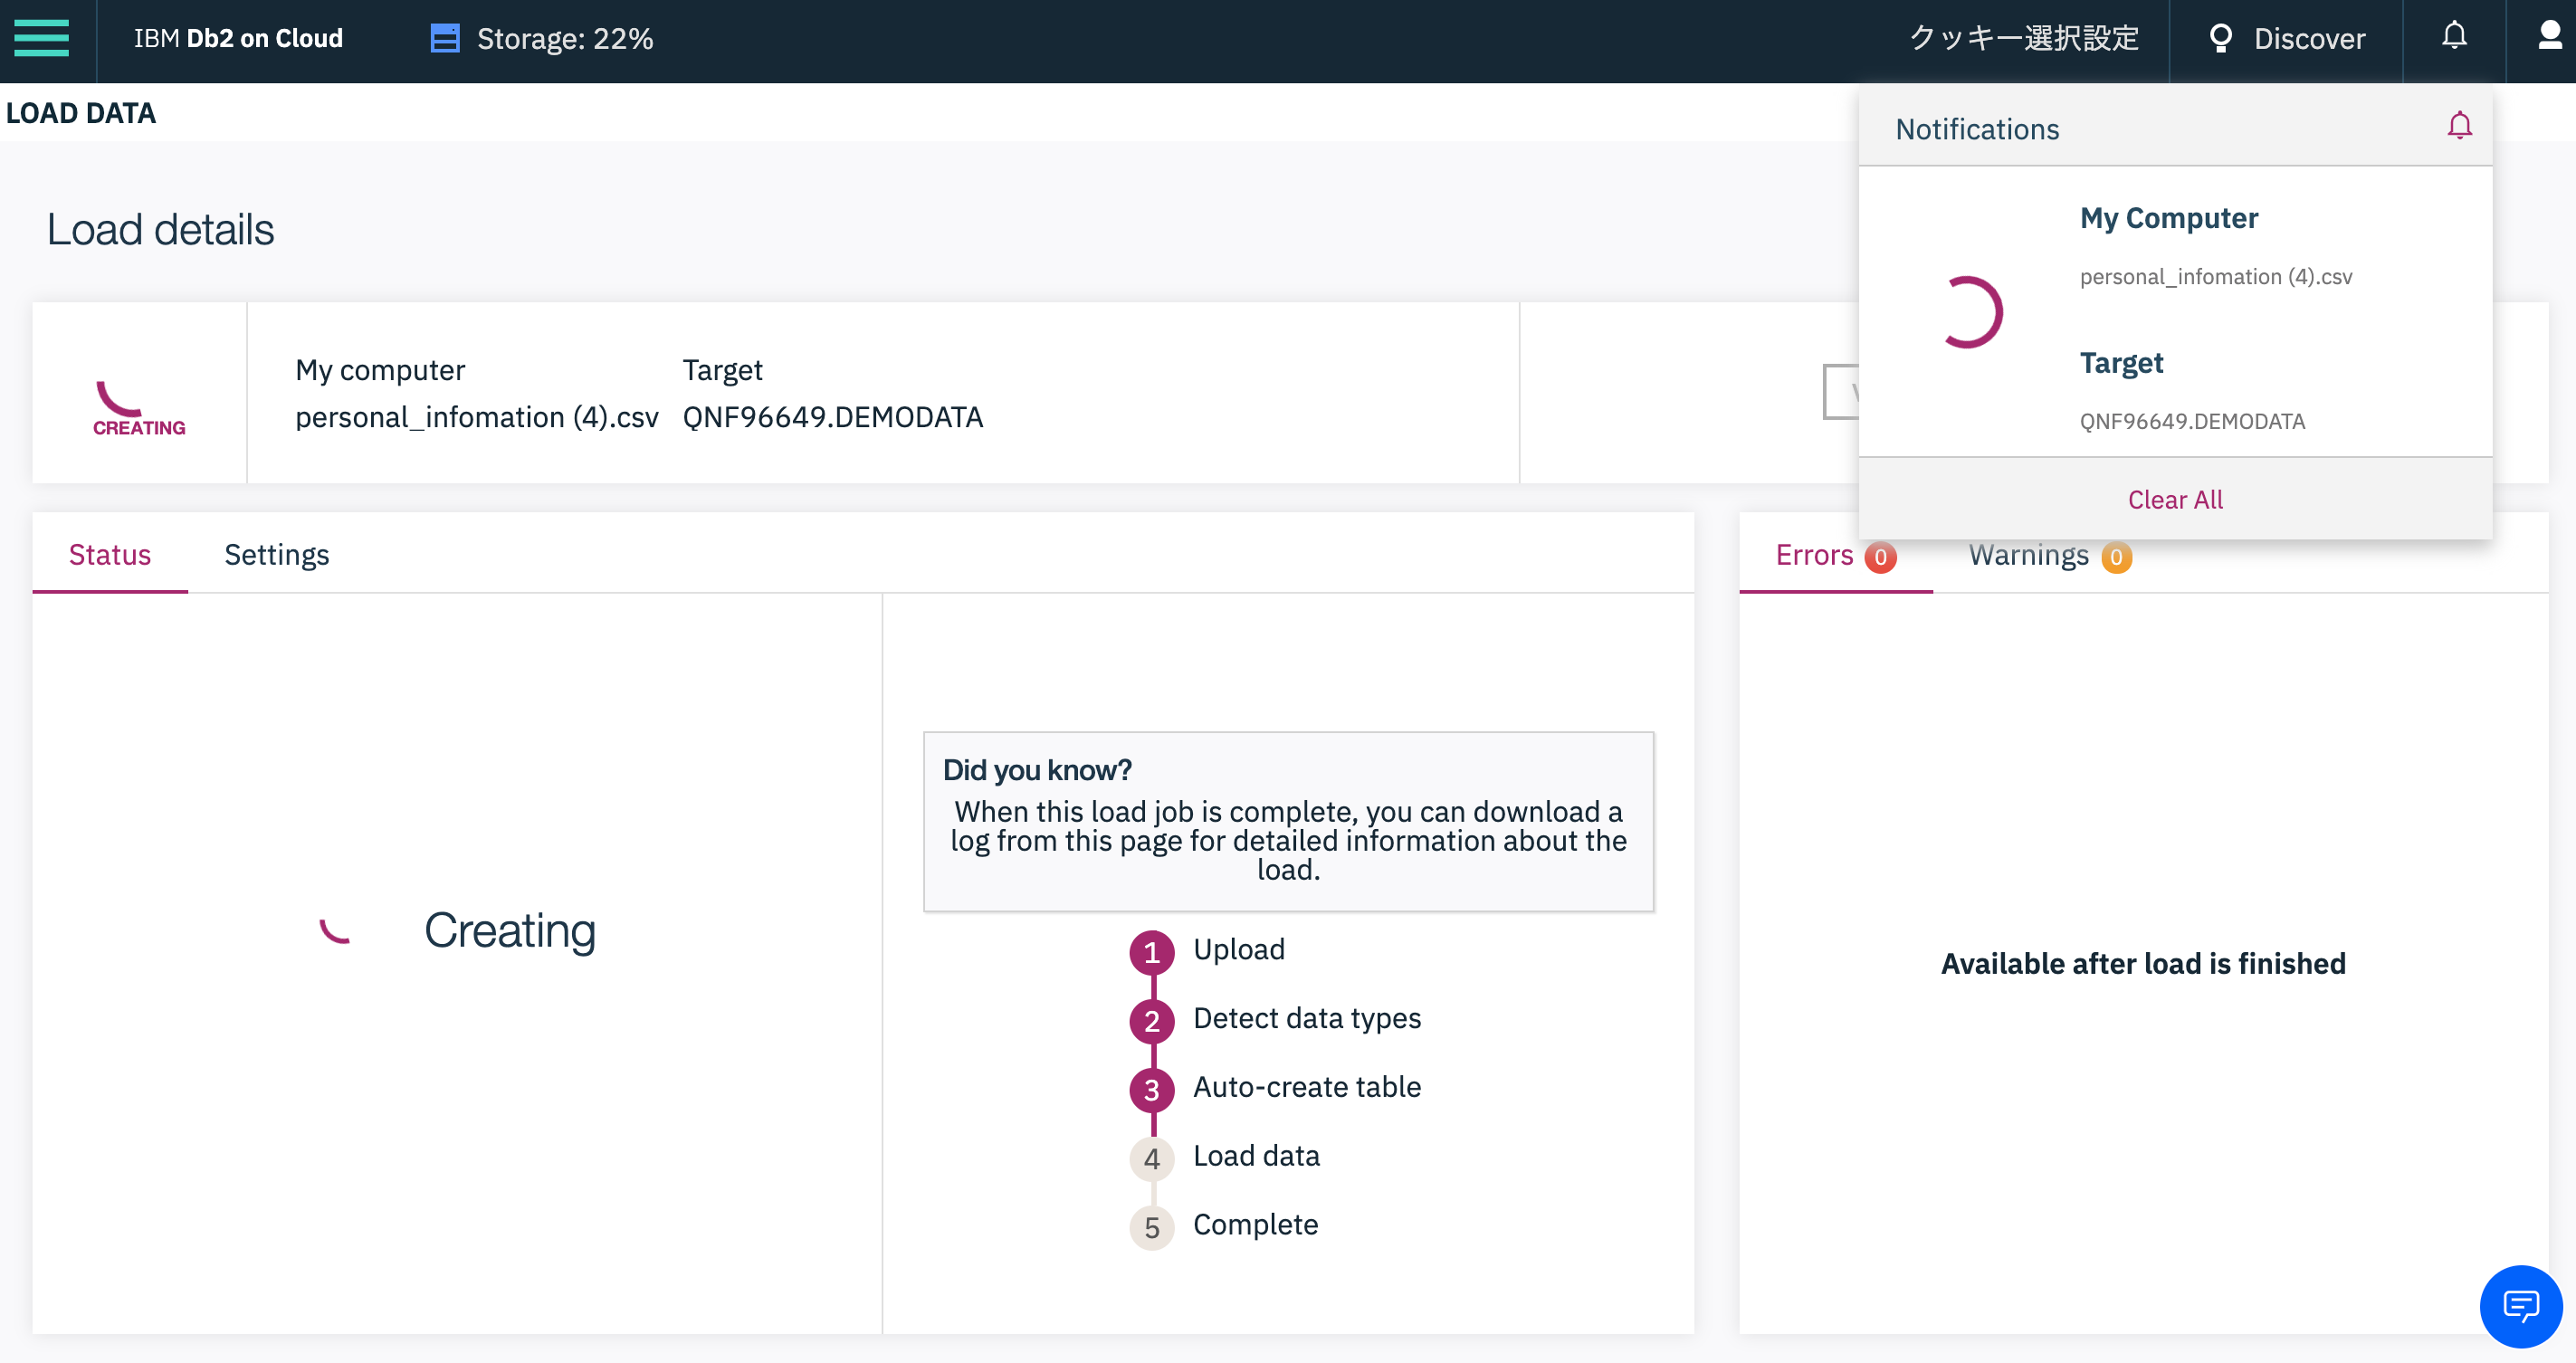Viewport: 2576px width, 1363px height.
Task: Open the user profile icon
Action: coord(2549,37)
